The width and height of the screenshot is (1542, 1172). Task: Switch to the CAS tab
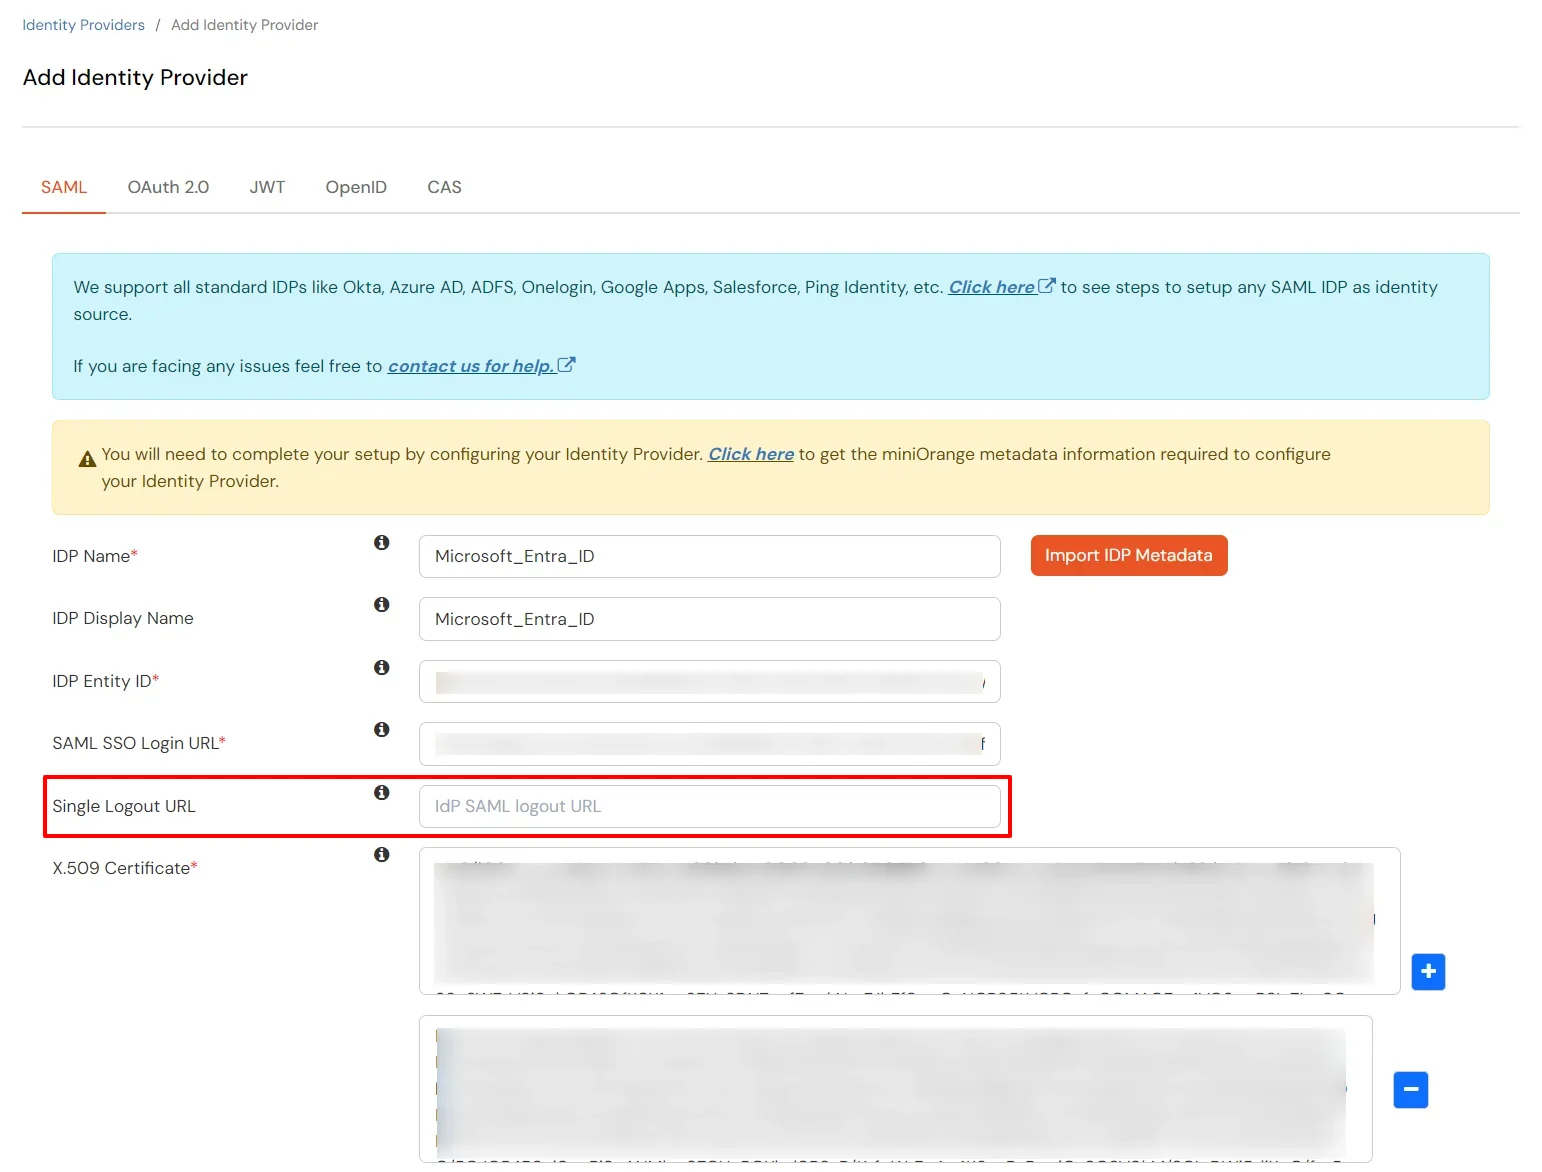point(444,187)
